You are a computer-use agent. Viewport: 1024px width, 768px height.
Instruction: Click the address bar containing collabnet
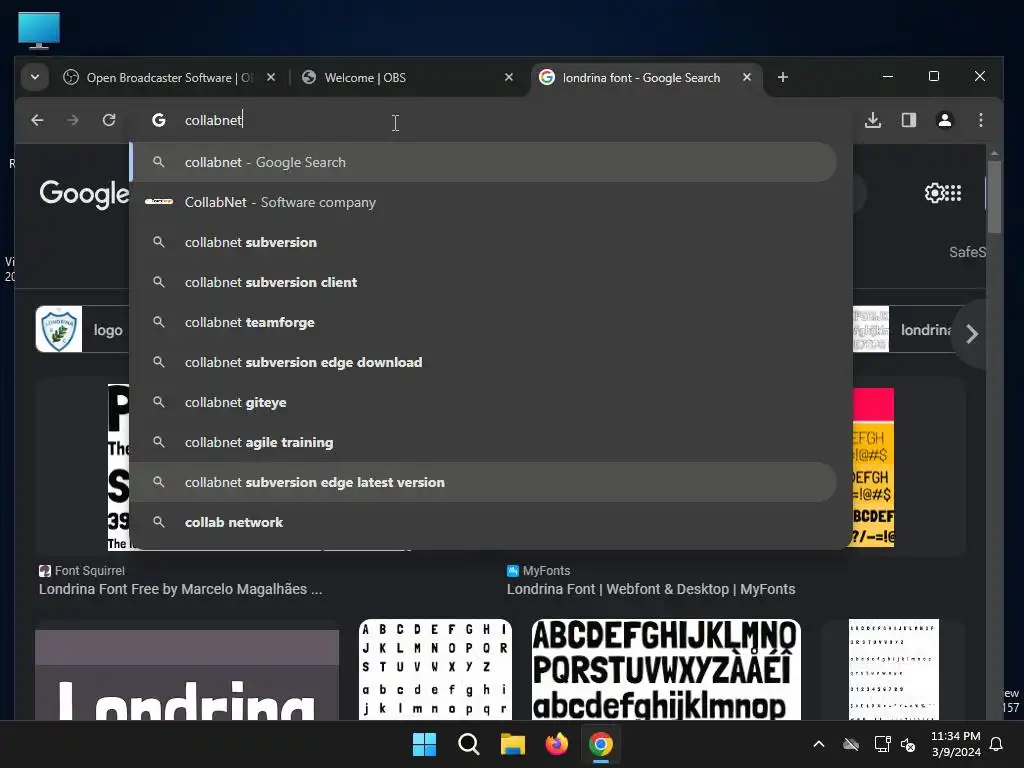point(490,120)
